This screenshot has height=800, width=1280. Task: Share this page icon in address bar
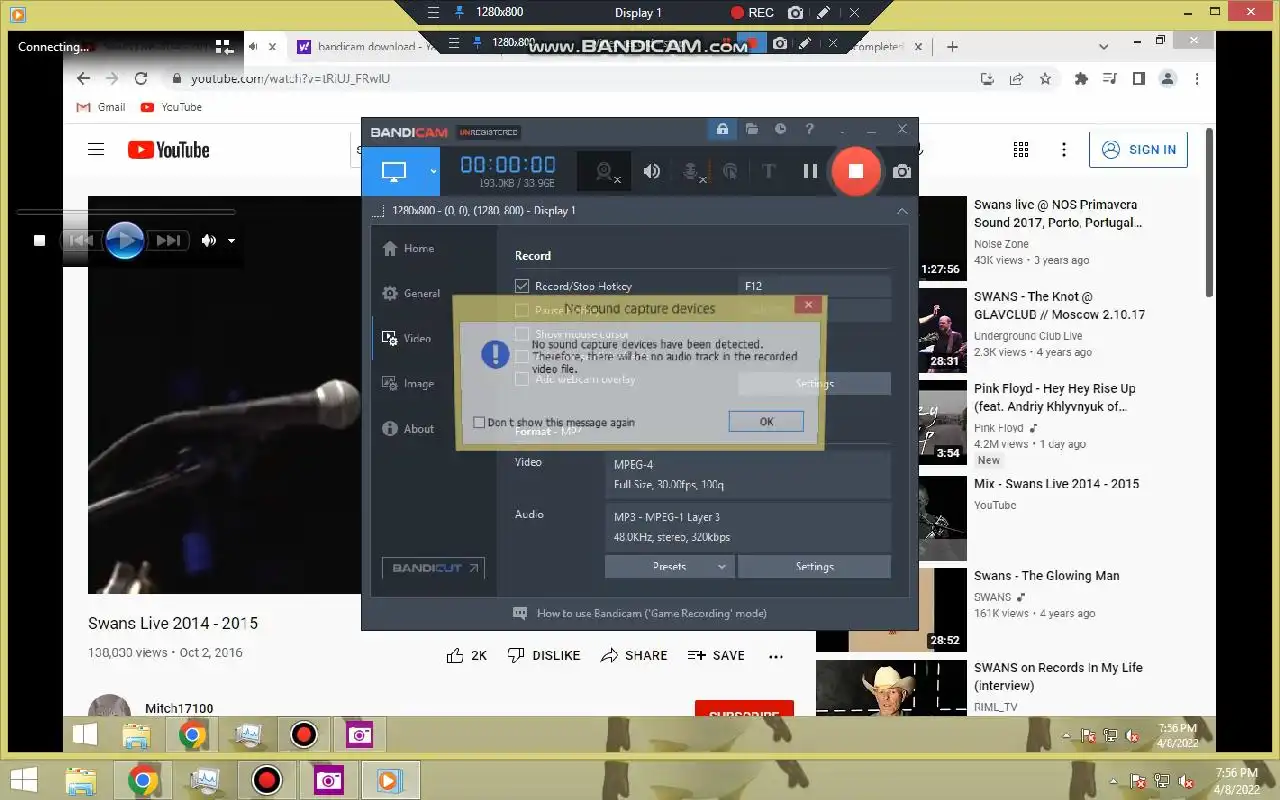pyautogui.click(x=1016, y=79)
